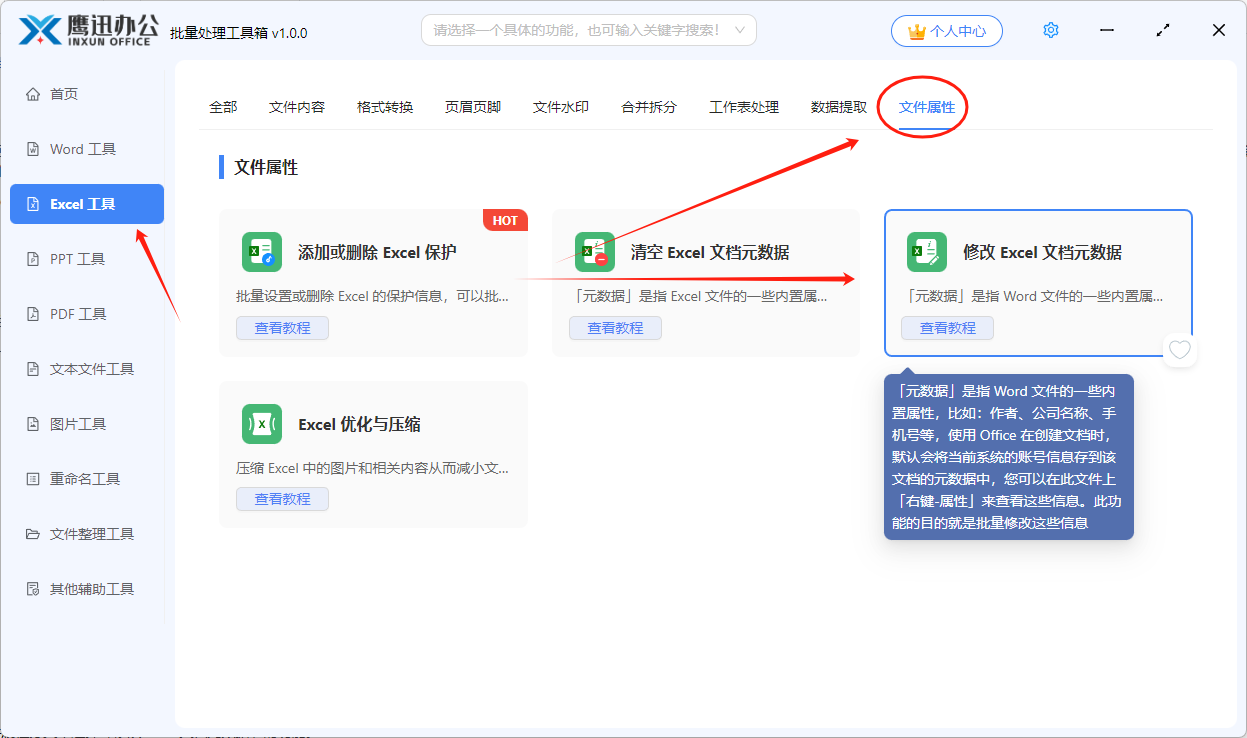Go to 首页 in sidebar
This screenshot has height=738, width=1247.
(64, 94)
